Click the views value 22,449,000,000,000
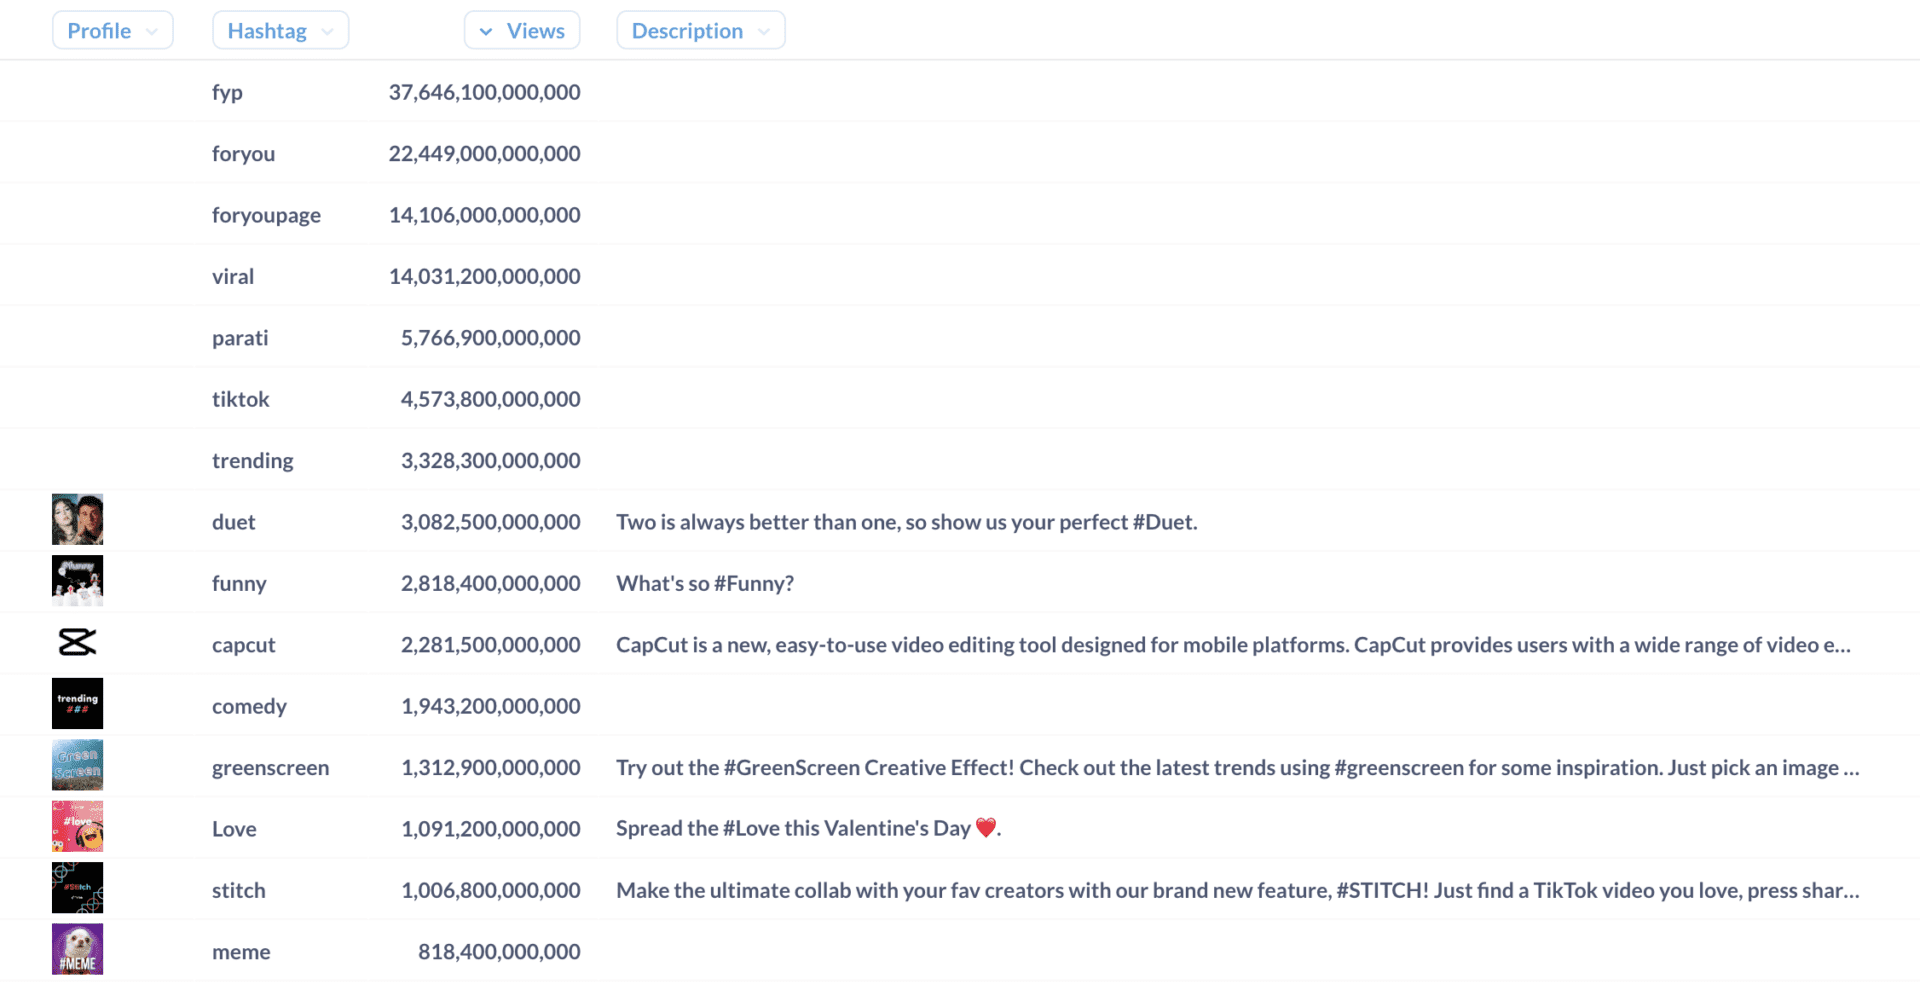This screenshot has width=1920, height=984. (484, 154)
